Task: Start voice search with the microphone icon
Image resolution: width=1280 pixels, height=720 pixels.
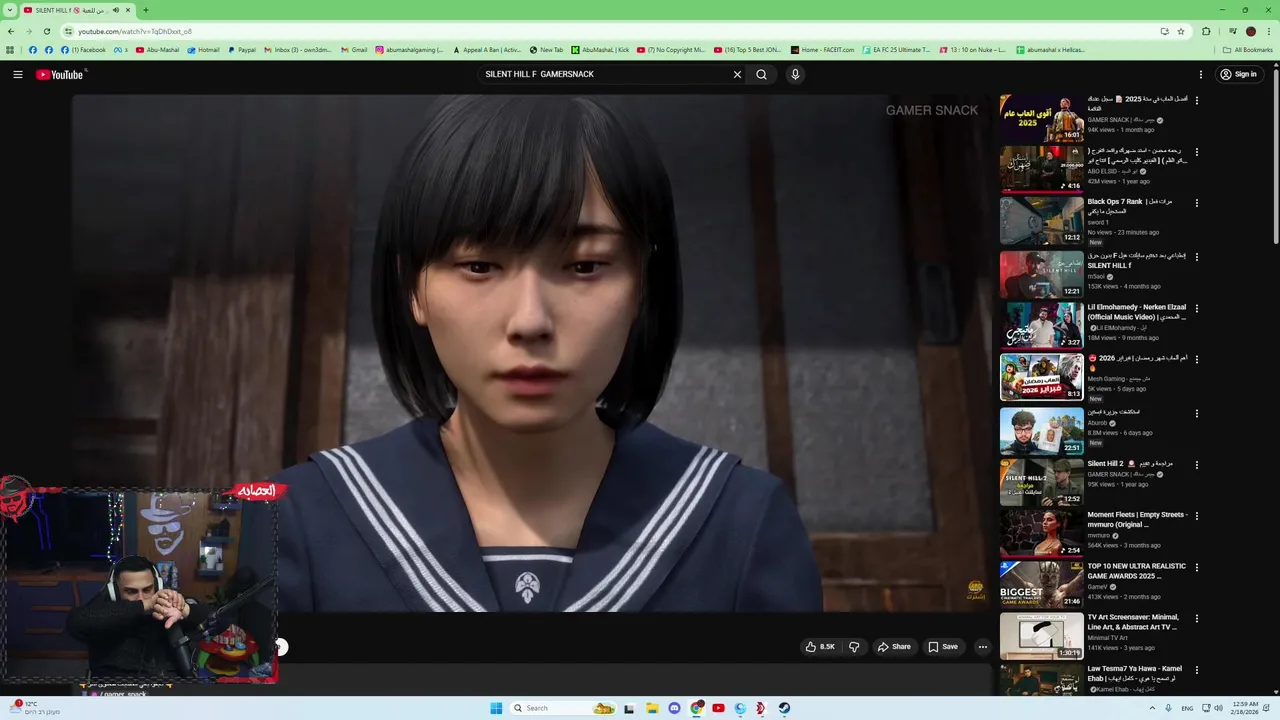Action: [795, 75]
